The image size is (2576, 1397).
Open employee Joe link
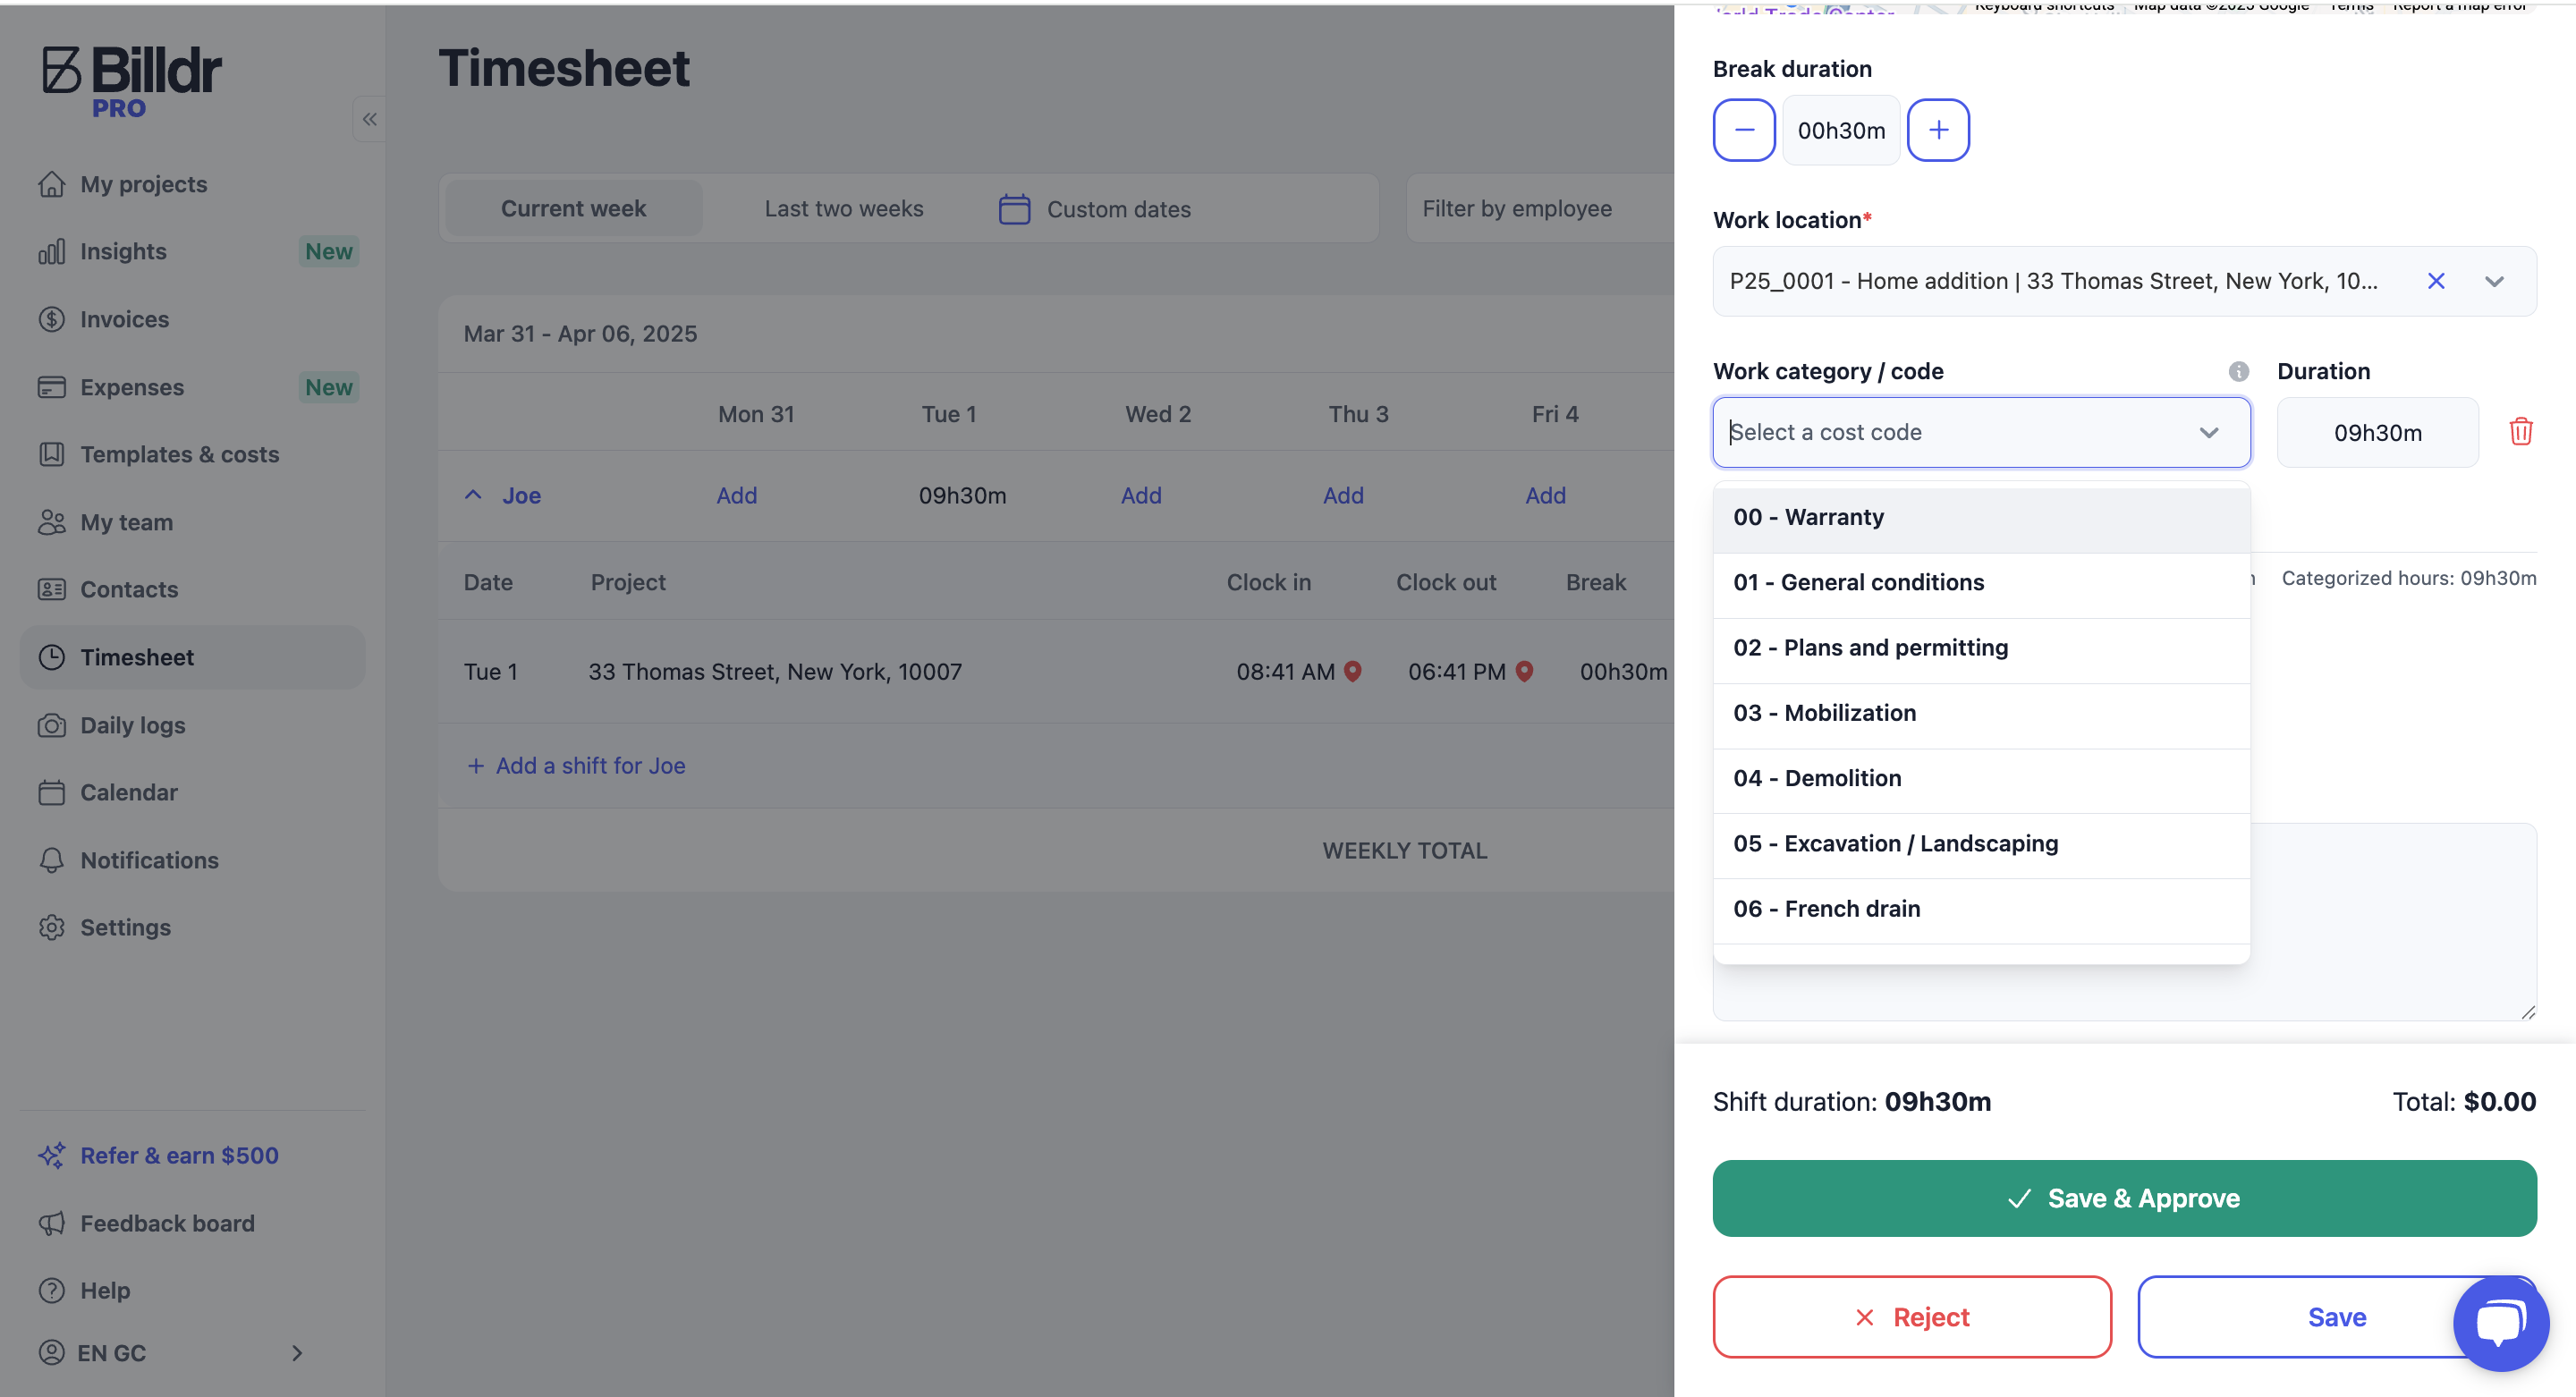[x=521, y=495]
